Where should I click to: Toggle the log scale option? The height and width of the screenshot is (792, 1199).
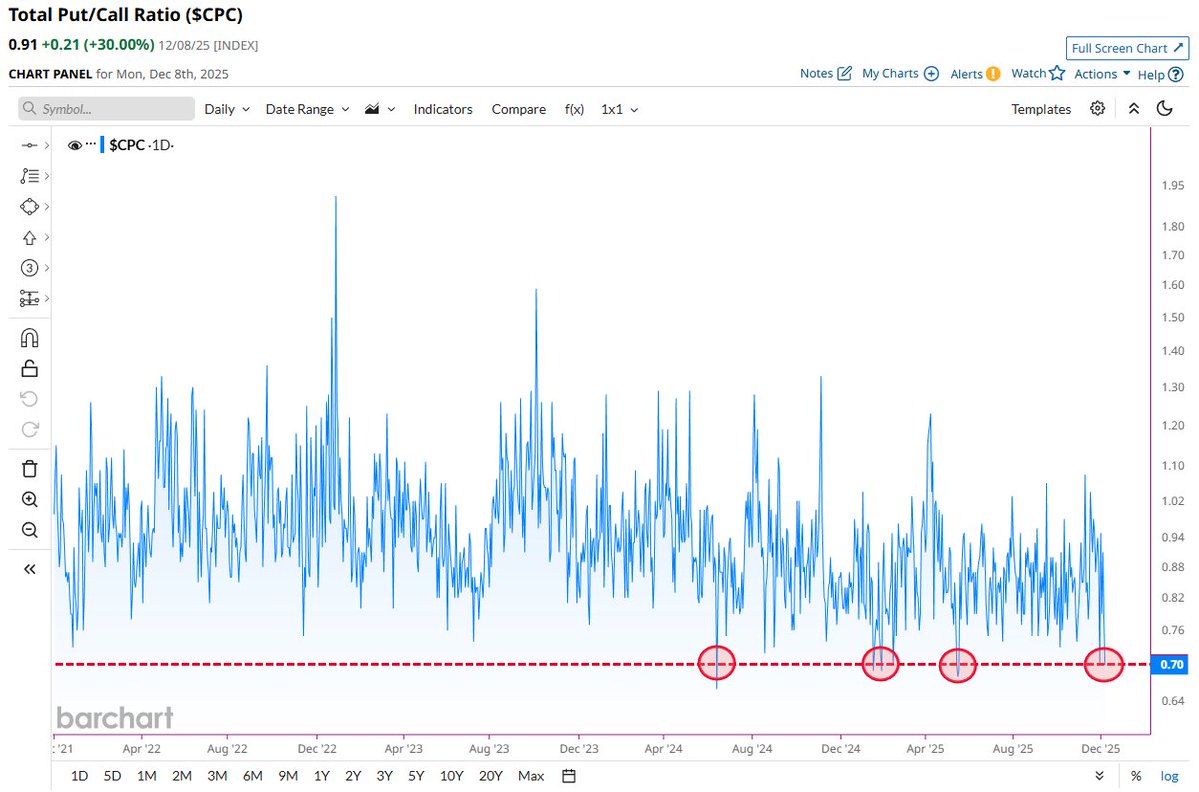(1169, 776)
